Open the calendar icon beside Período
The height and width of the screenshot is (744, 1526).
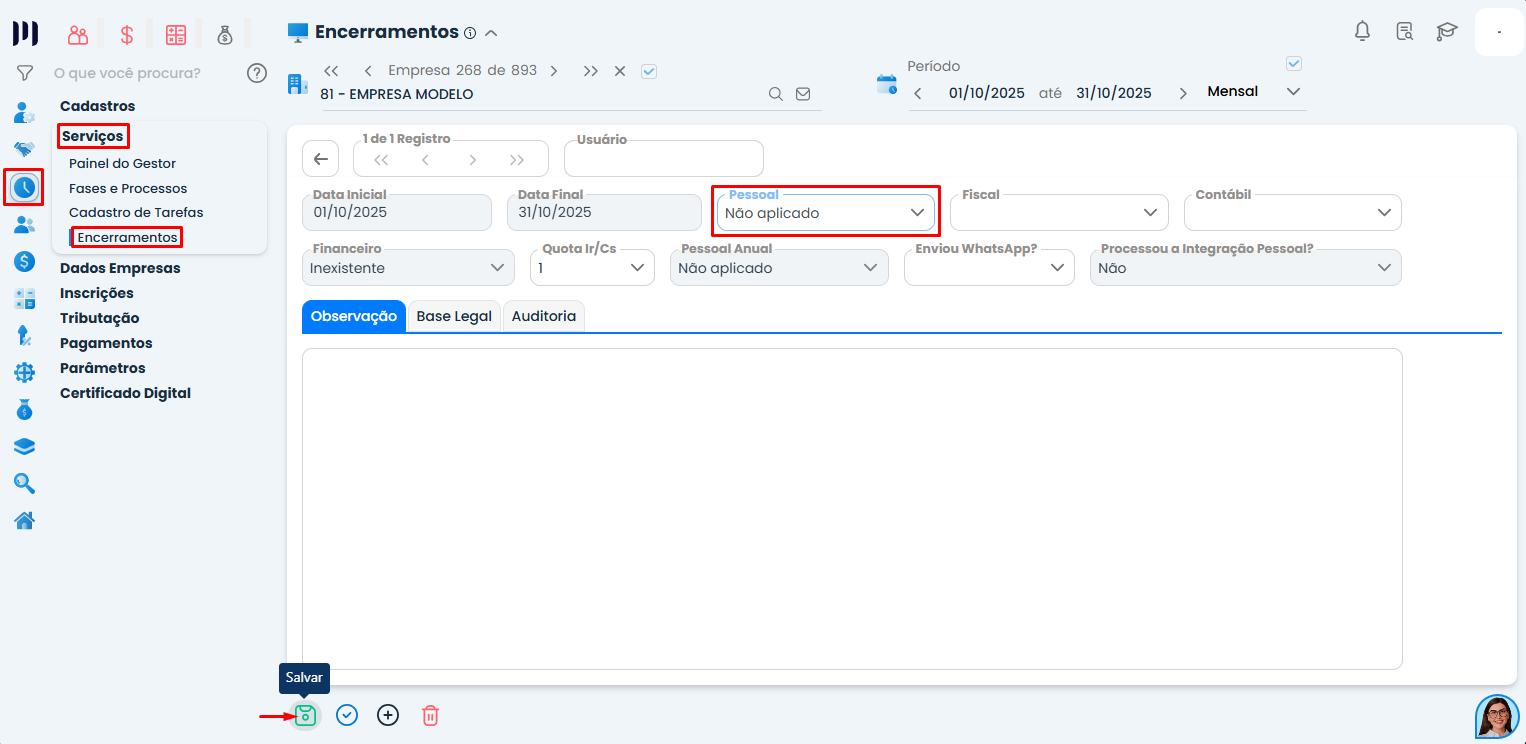(x=887, y=84)
